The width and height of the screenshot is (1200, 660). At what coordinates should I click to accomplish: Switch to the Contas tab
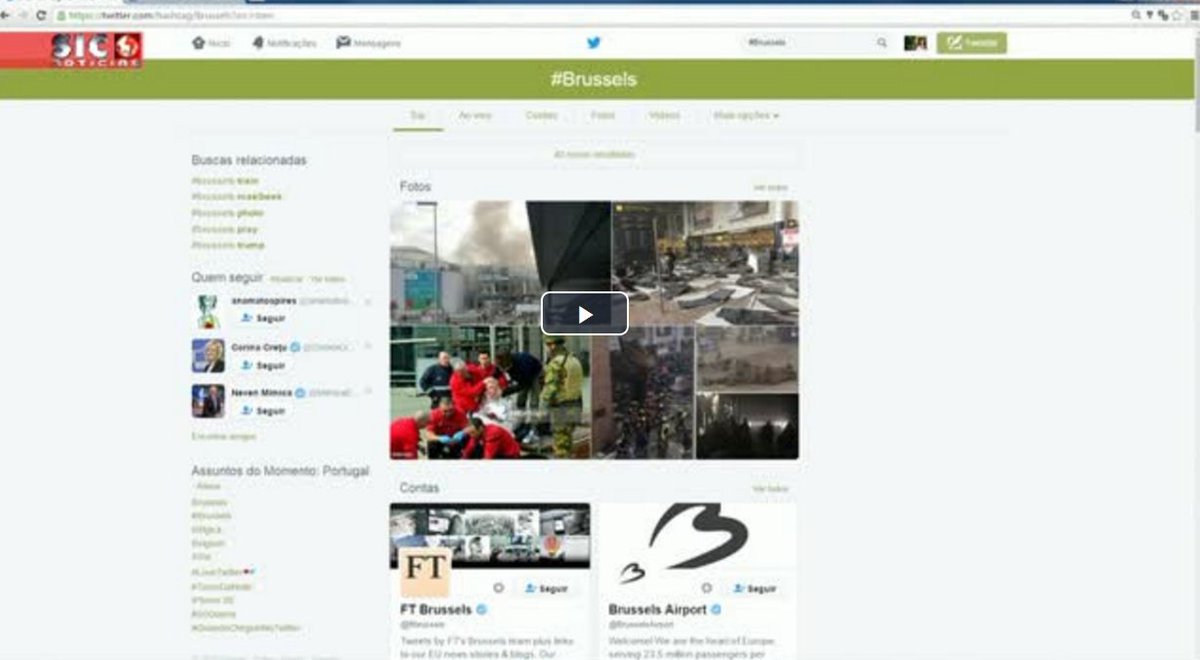click(541, 116)
